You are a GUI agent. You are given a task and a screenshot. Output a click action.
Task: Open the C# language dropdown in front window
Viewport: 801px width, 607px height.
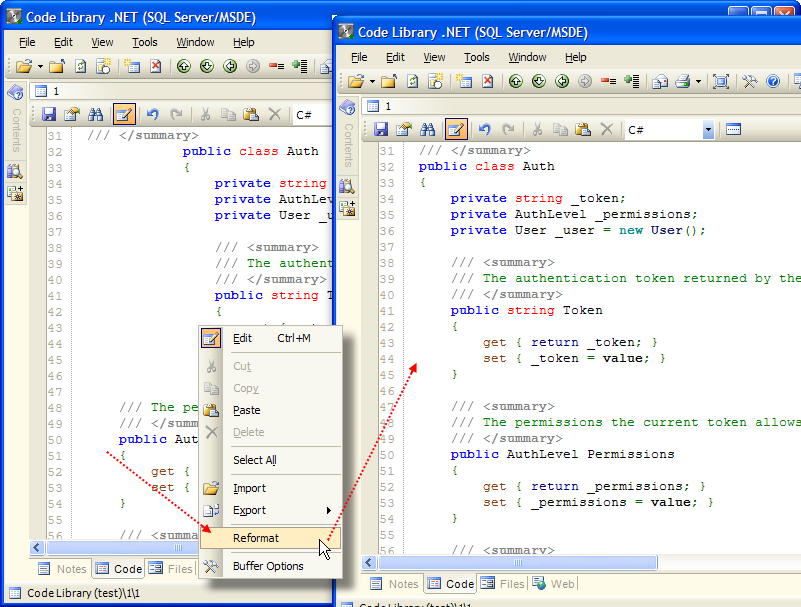(708, 129)
